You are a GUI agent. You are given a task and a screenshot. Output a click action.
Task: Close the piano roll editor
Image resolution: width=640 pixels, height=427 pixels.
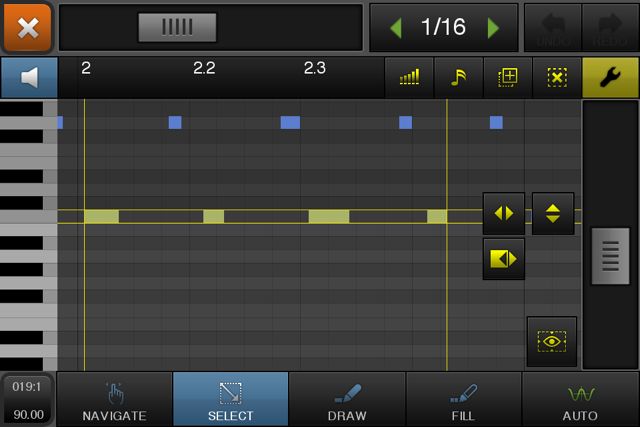pyautogui.click(x=27, y=27)
